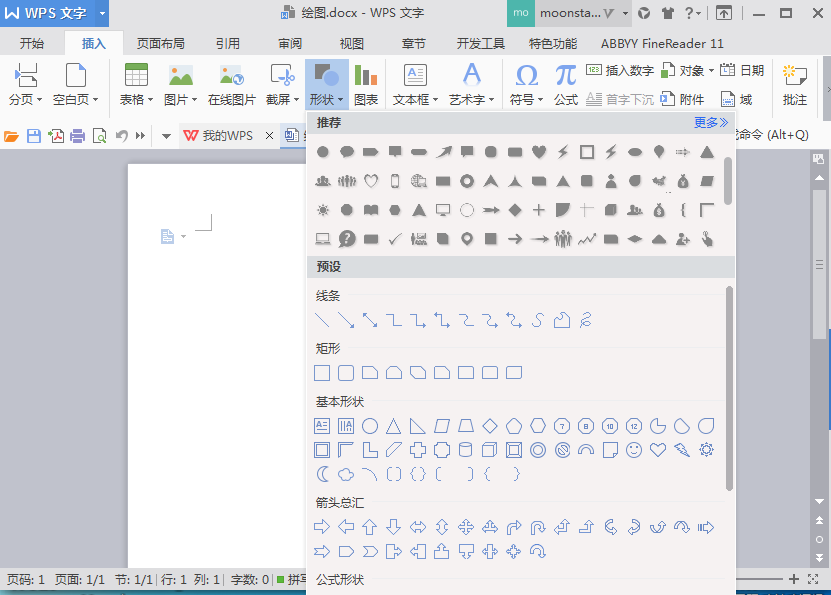Click the shapes panel vertical scrollbar

tap(729, 388)
